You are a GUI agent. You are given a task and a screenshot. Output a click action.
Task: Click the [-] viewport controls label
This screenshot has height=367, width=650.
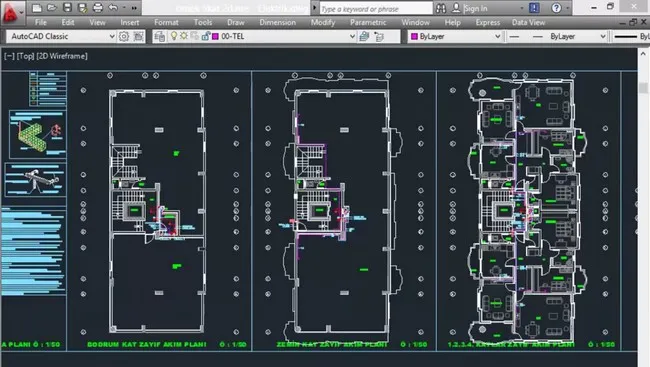pyautogui.click(x=9, y=56)
